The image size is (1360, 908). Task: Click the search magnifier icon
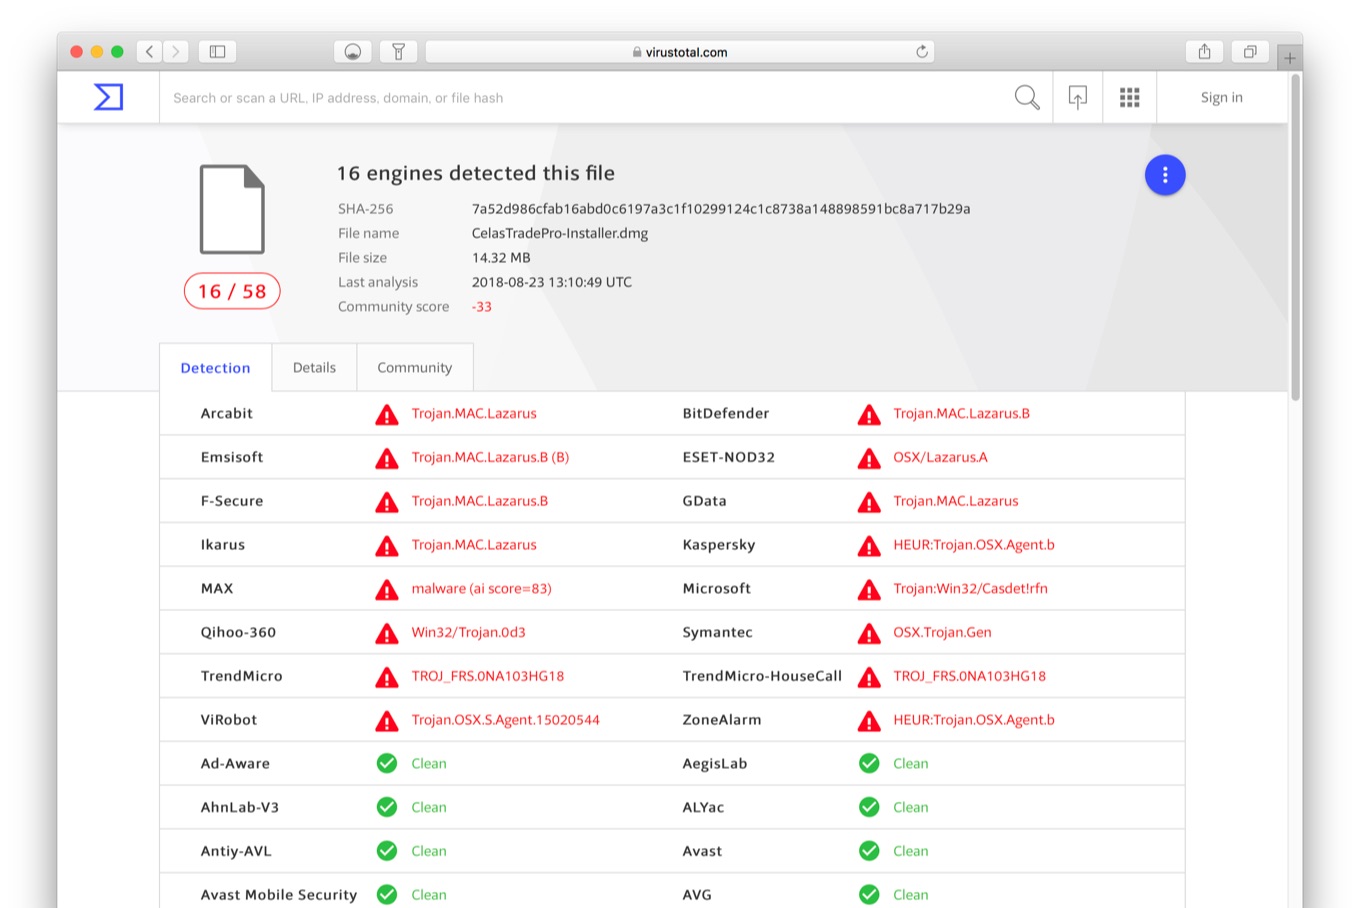(x=1026, y=97)
